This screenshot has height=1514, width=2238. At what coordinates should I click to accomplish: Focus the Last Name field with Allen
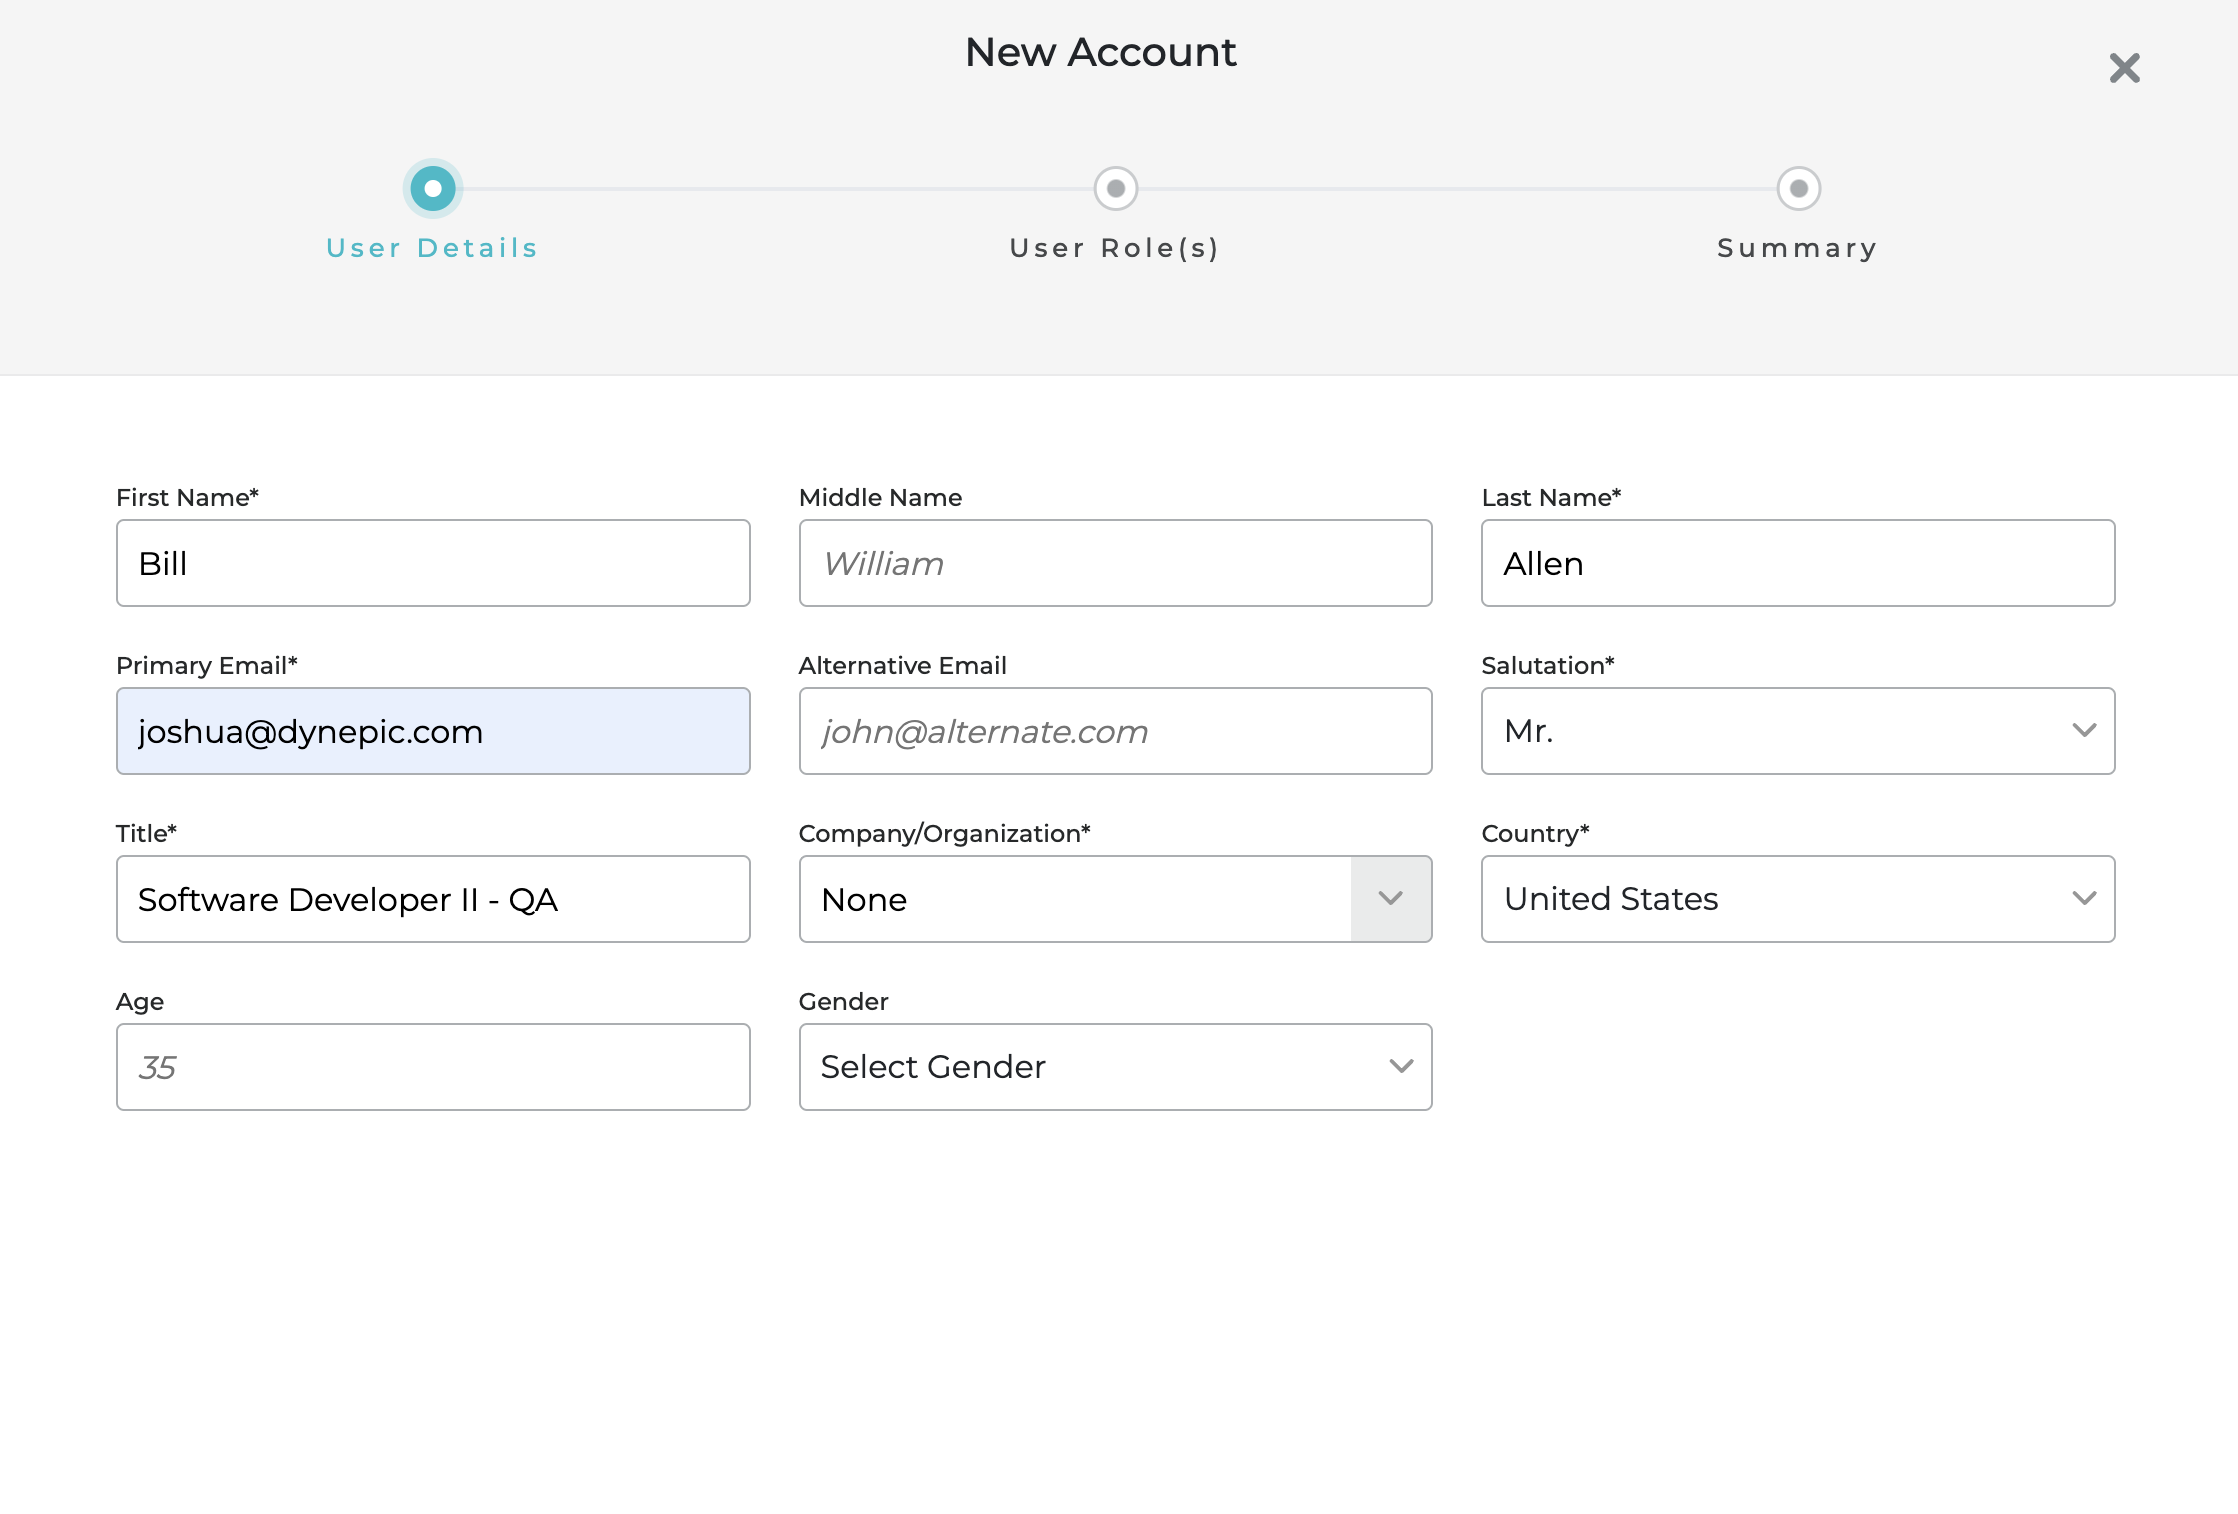[x=1797, y=563]
